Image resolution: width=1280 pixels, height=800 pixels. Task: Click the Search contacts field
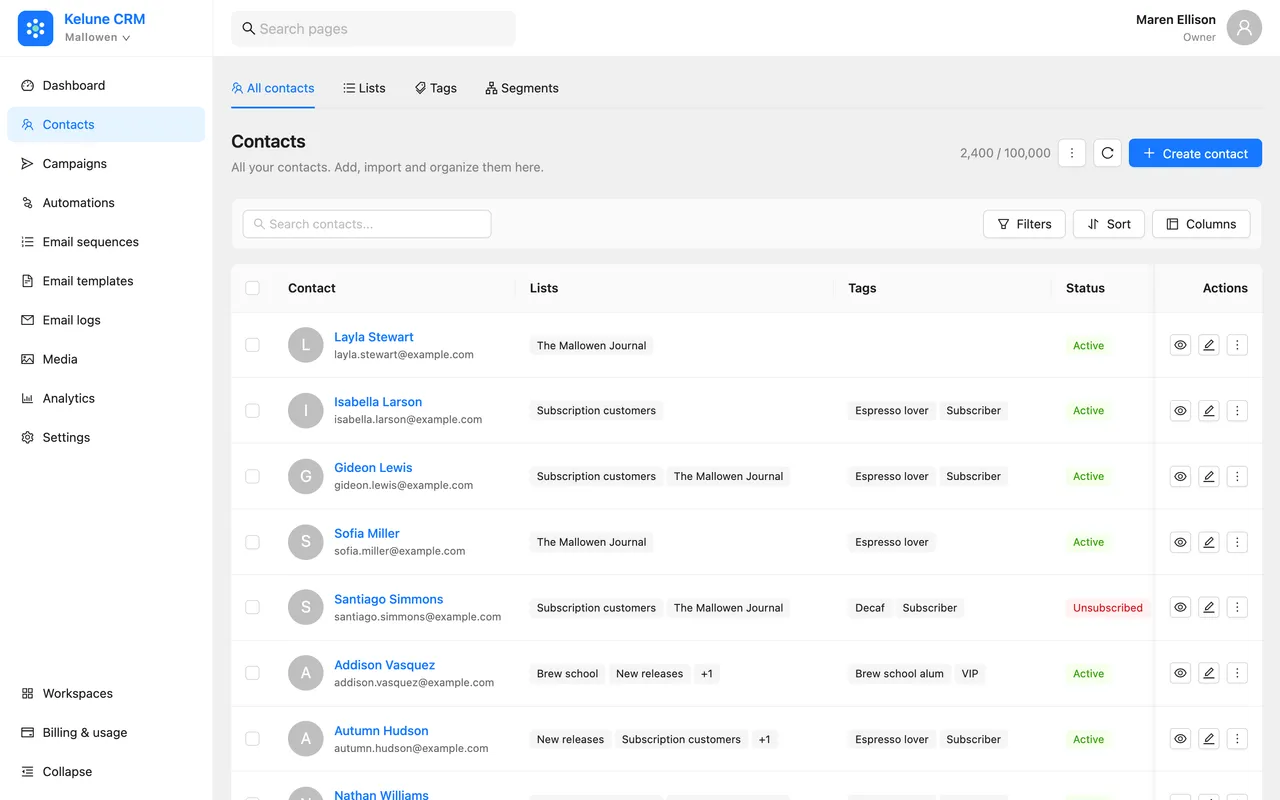367,224
